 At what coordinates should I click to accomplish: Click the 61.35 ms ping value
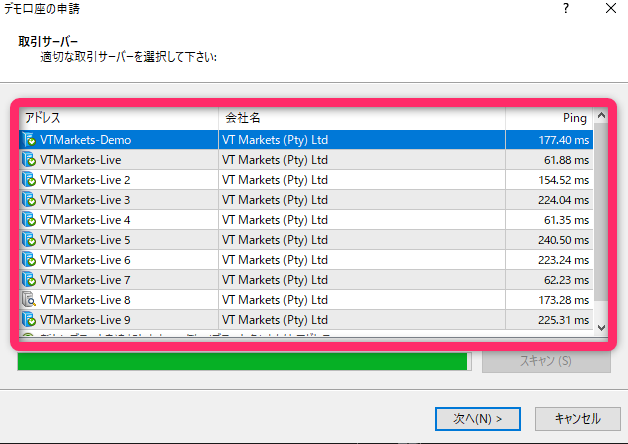coord(566,220)
